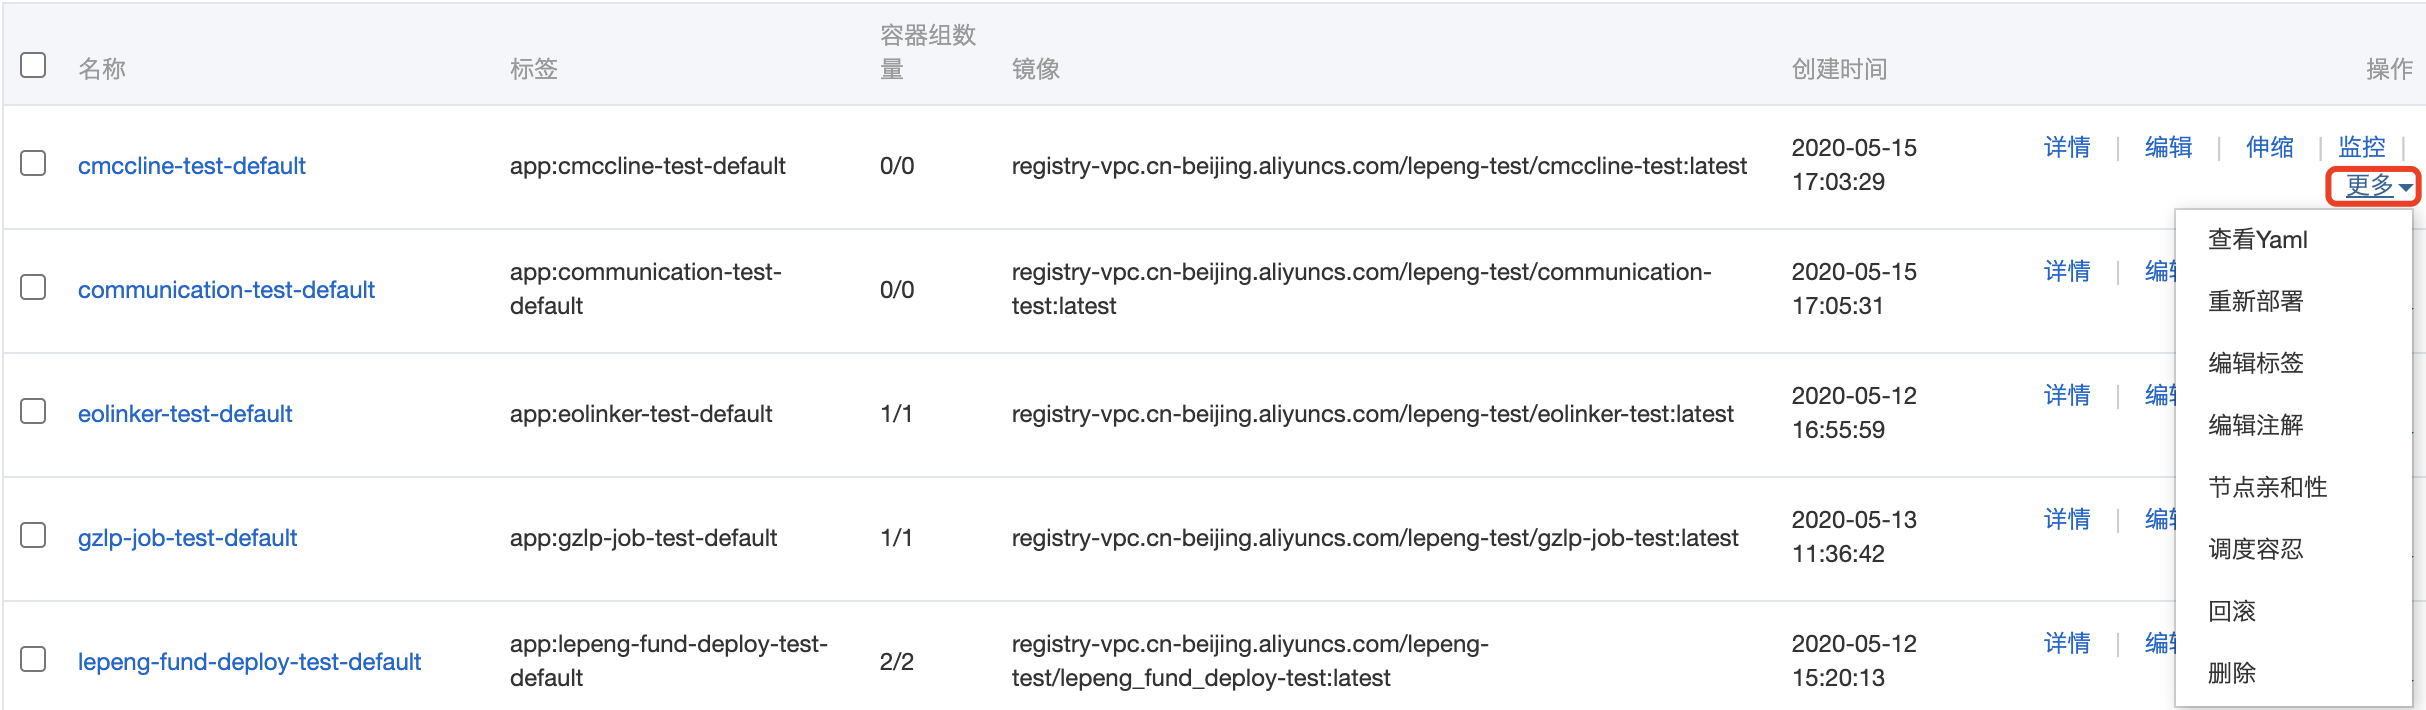Screen dimensions: 2426x710
Task: Click 伸缩 for cmccline-test-default
Action: click(2269, 148)
